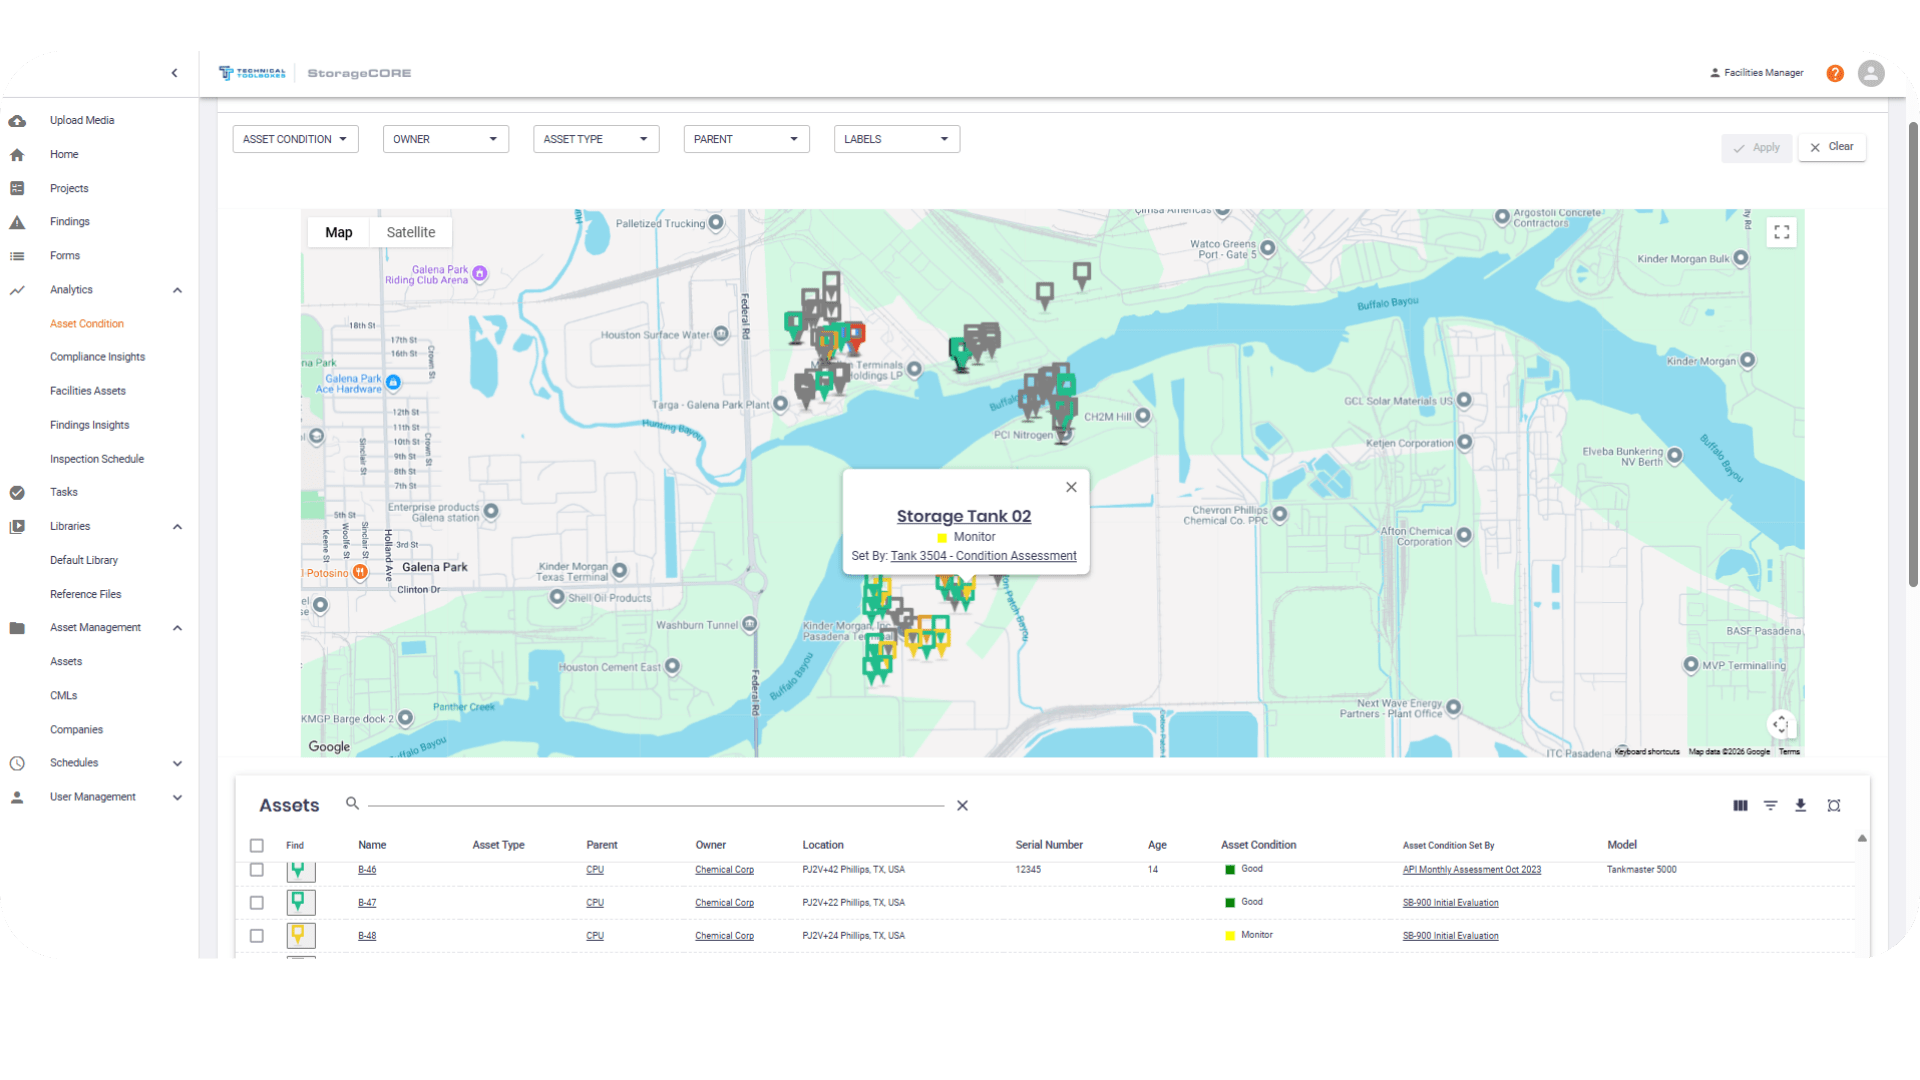Click the yellow Monitor swatch in B-48 row
The height and width of the screenshot is (1080, 1920).
click(1230, 936)
